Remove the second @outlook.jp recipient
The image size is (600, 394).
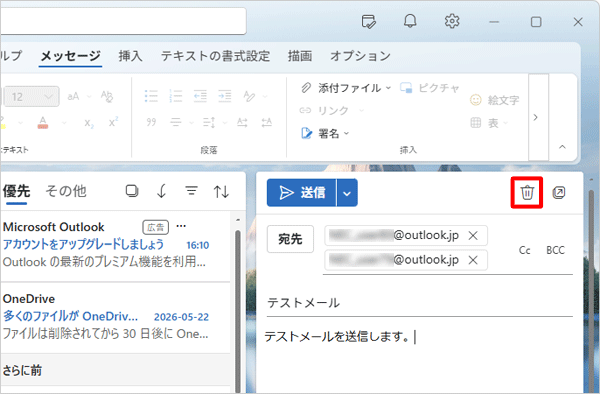coord(473,260)
